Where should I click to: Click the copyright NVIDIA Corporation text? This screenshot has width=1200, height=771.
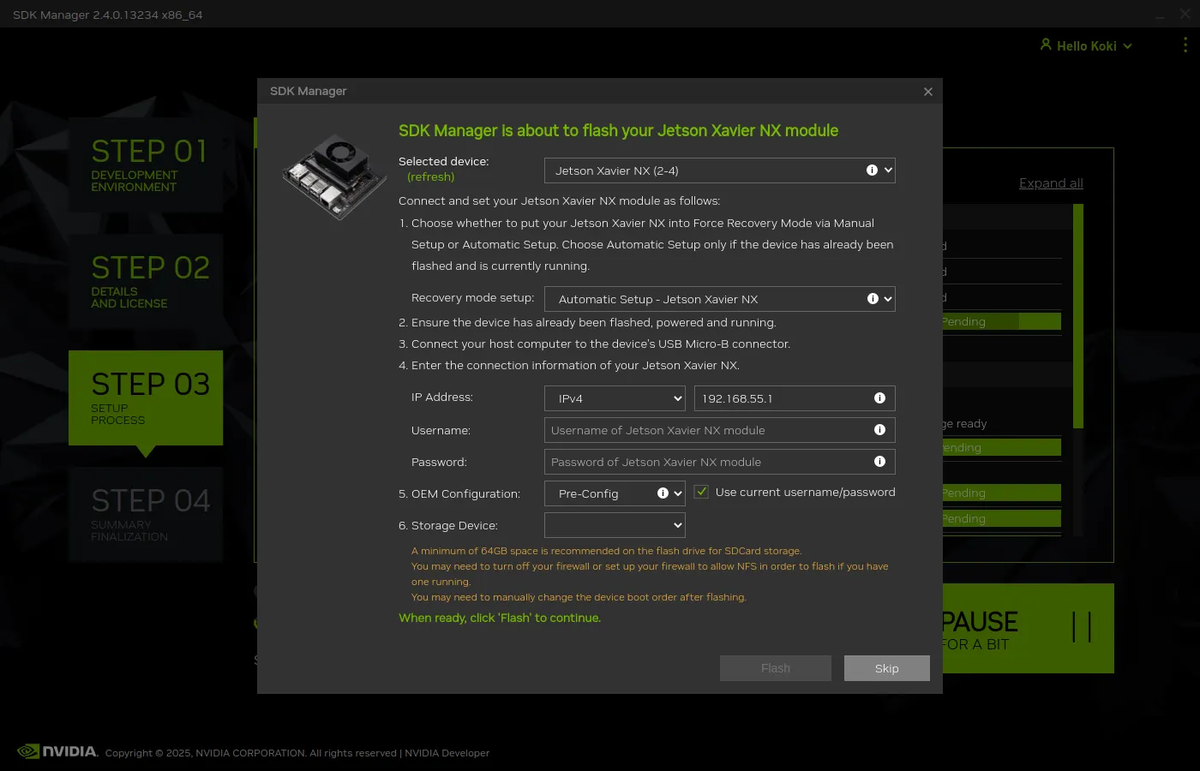tap(251, 753)
